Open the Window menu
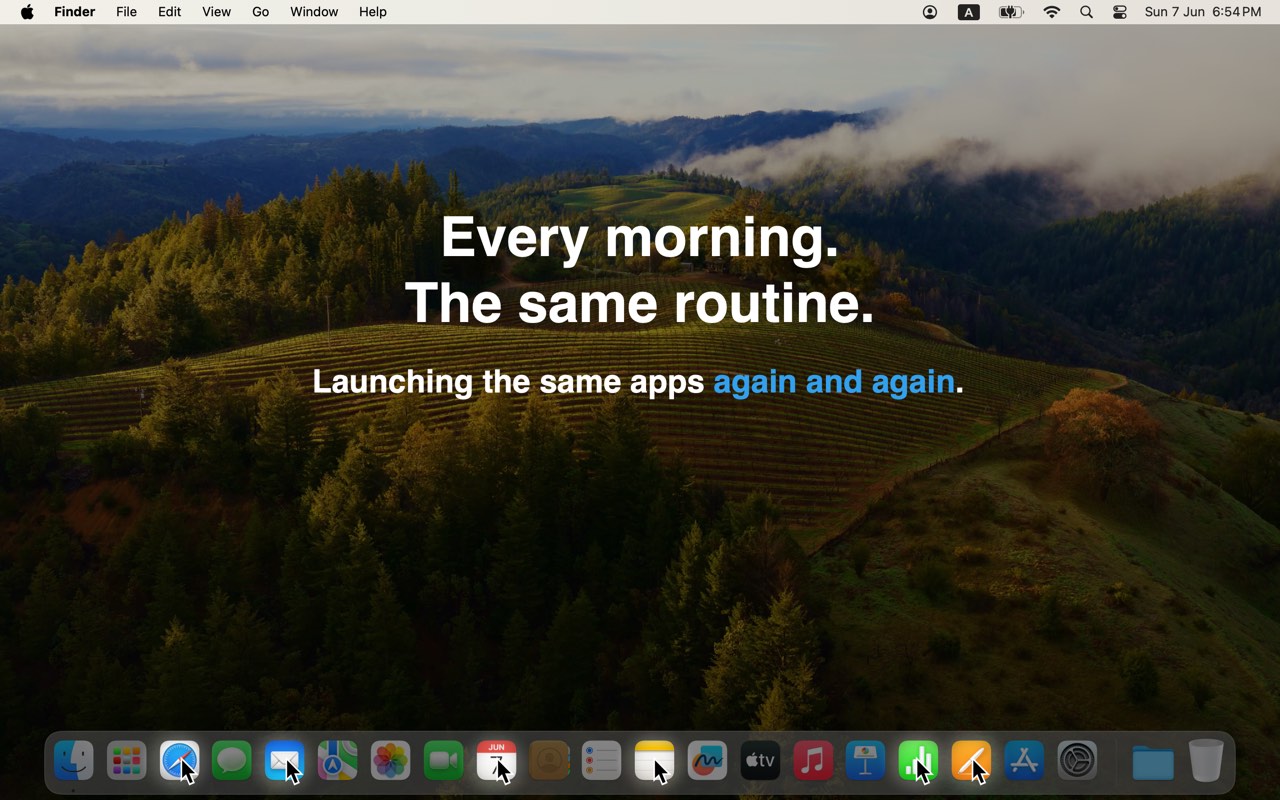 pyautogui.click(x=314, y=12)
